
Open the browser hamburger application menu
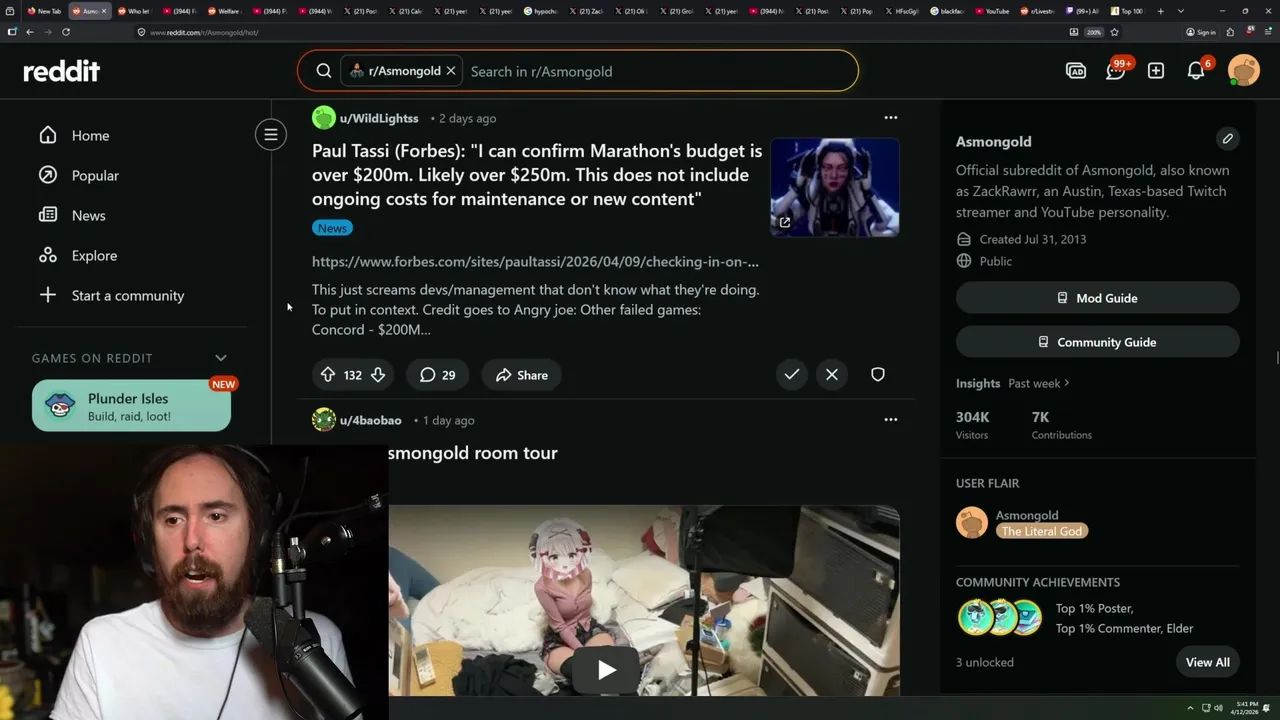[1266, 32]
